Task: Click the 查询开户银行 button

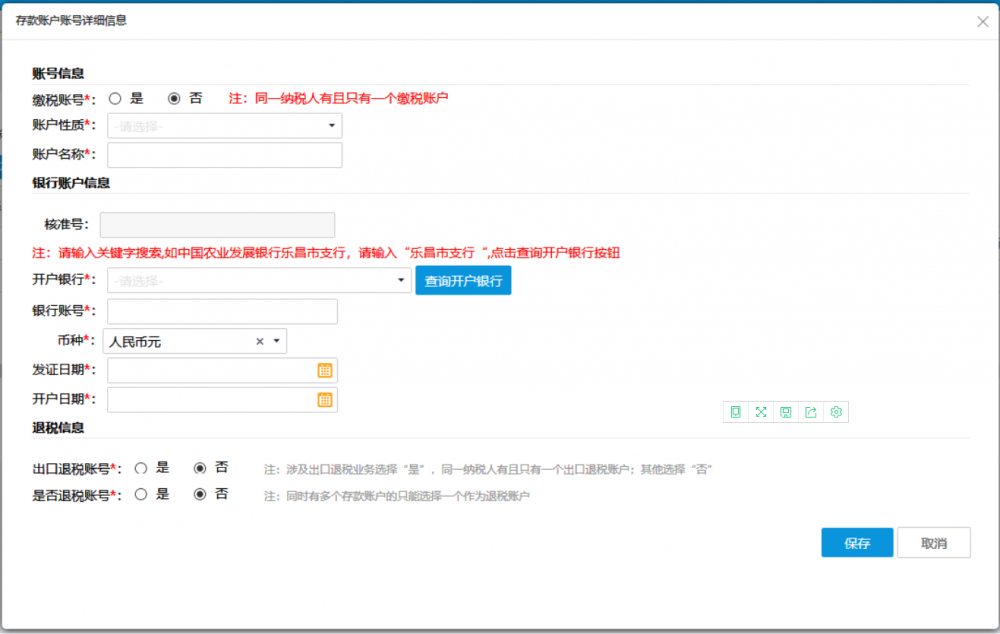Action: 463,281
